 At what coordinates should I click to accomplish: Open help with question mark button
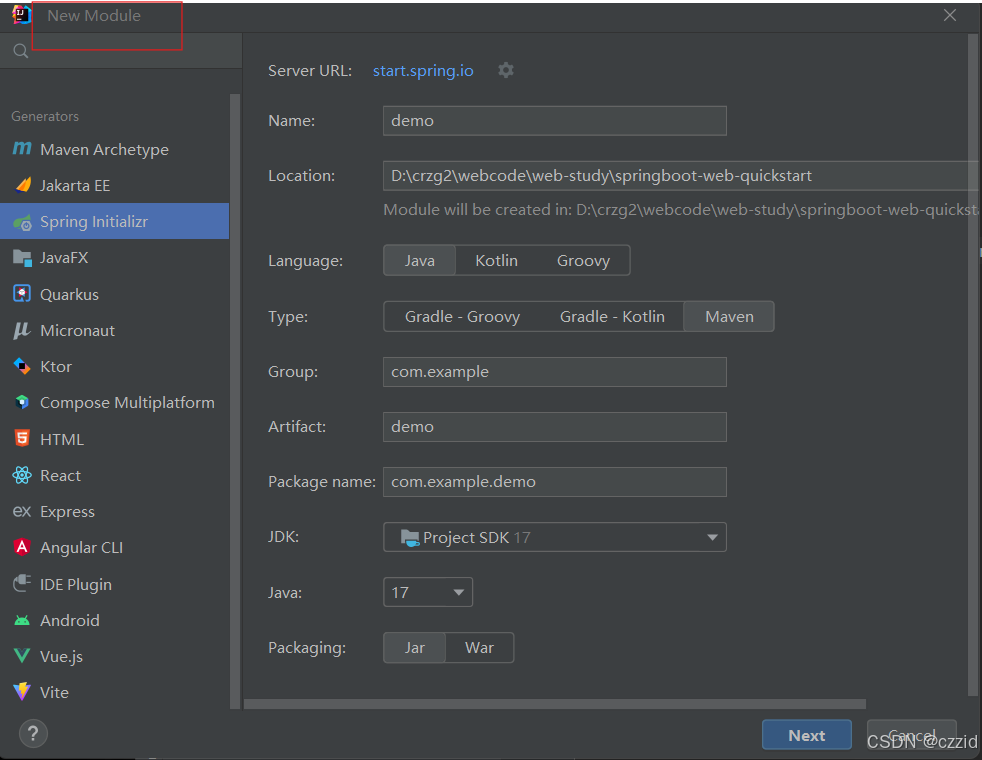pyautogui.click(x=33, y=734)
